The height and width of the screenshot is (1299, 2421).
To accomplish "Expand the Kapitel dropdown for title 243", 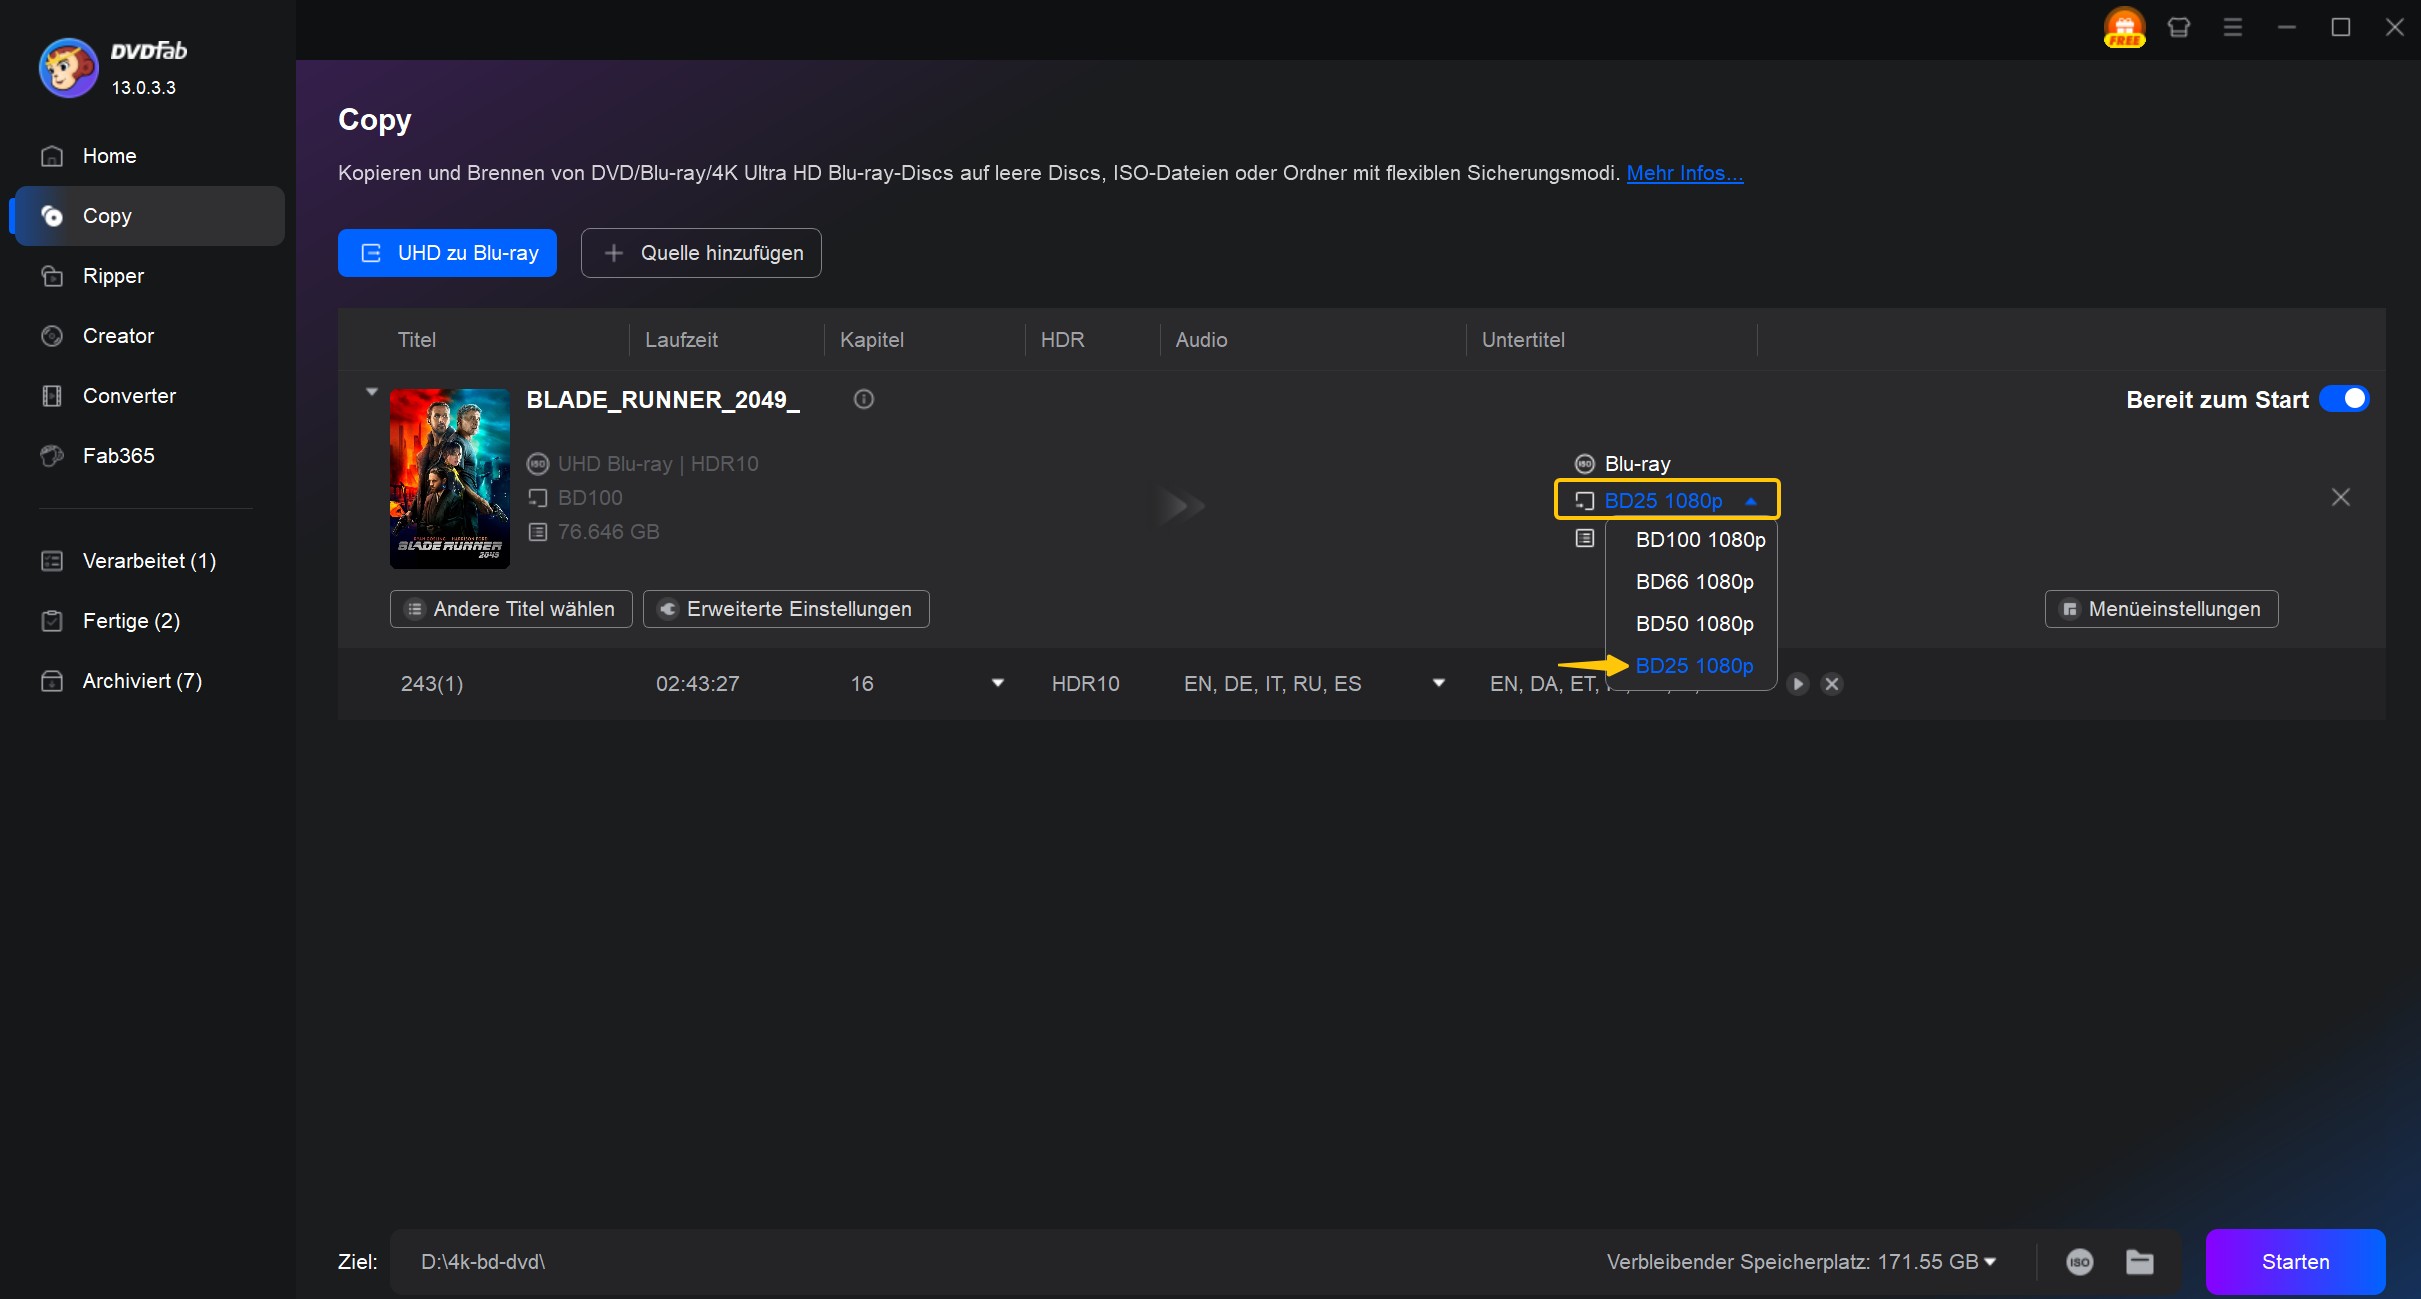I will click(x=997, y=683).
